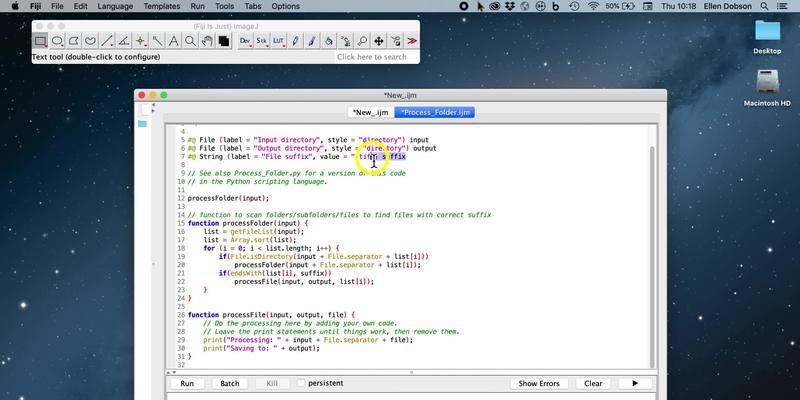Open the Tabs menu
Screen dimensions: 800x400
pyautogui.click(x=253, y=6)
